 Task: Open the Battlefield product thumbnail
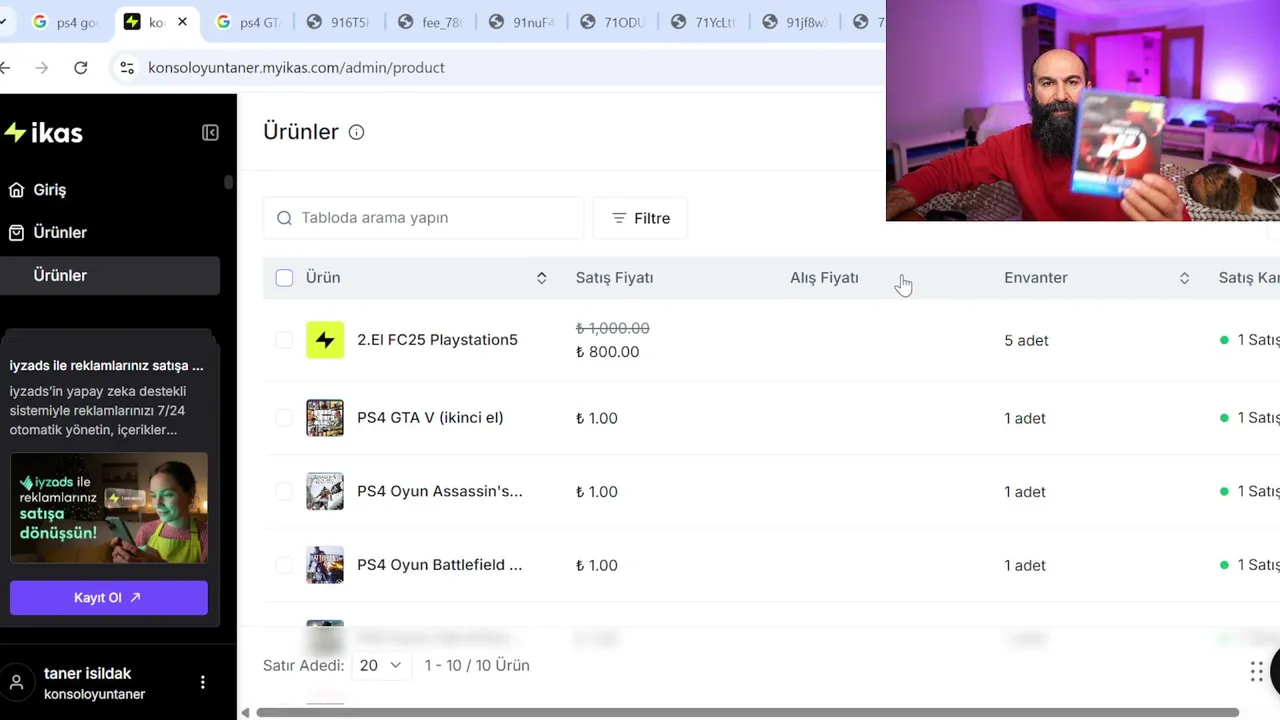coord(325,565)
